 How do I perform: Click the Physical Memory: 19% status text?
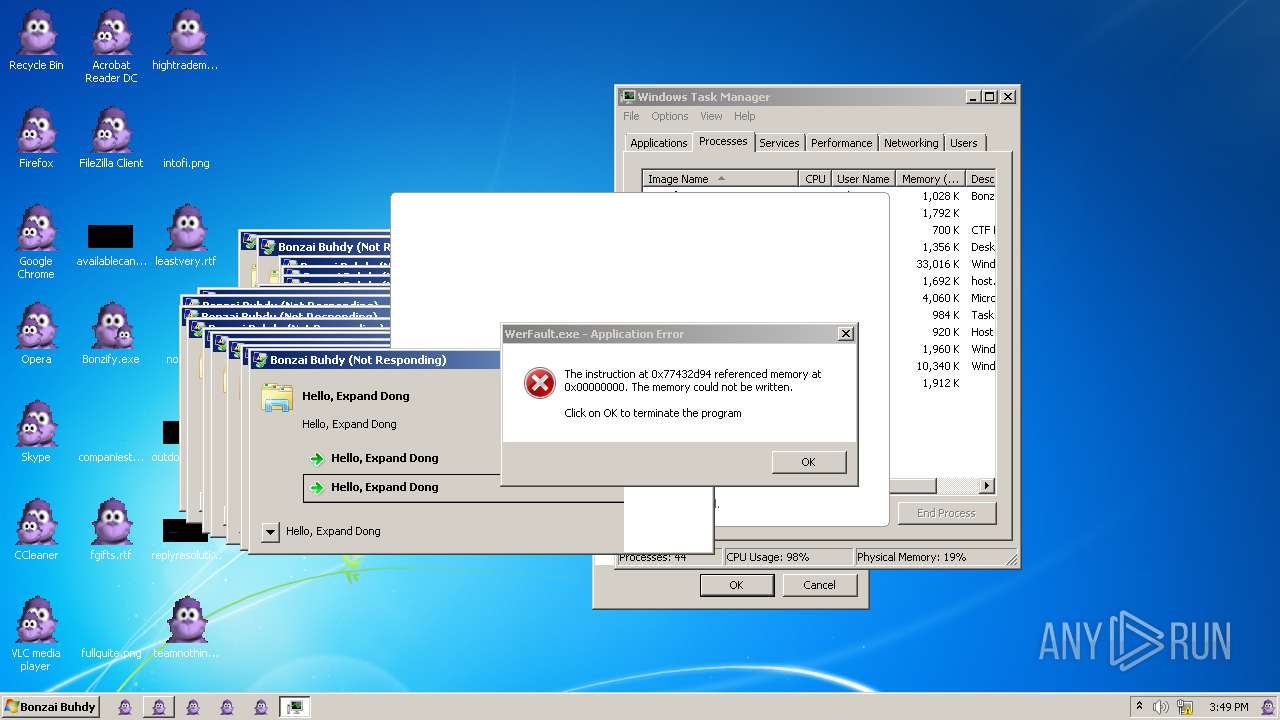pyautogui.click(x=911, y=557)
